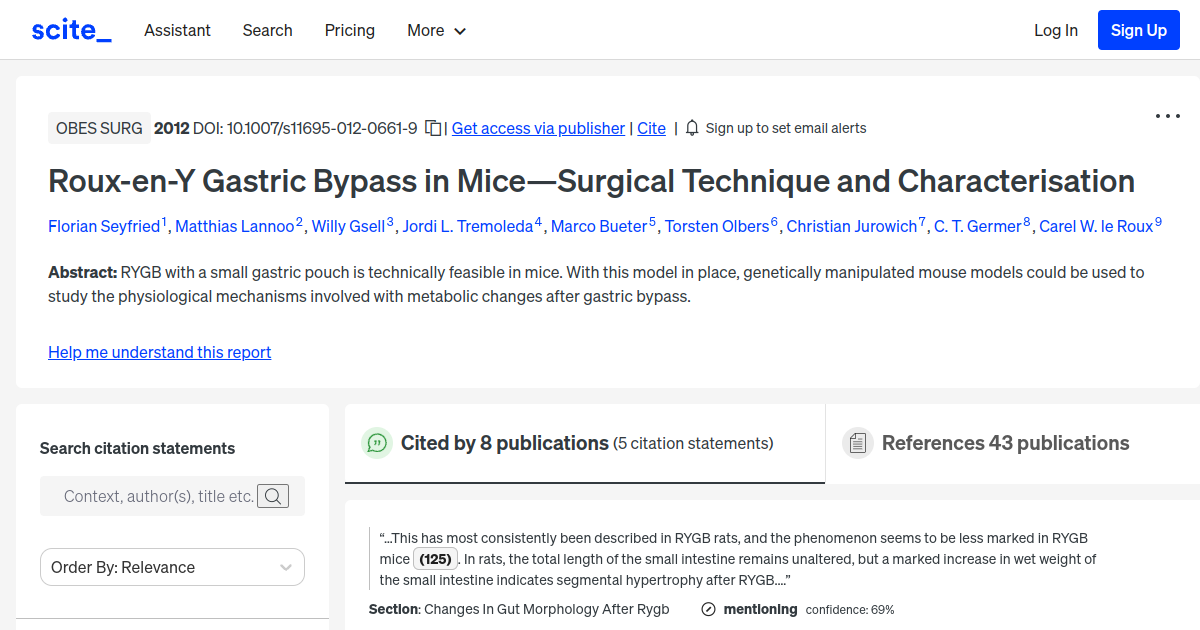Click Log In
Screen dimensions: 1200x630
pos(1055,30)
